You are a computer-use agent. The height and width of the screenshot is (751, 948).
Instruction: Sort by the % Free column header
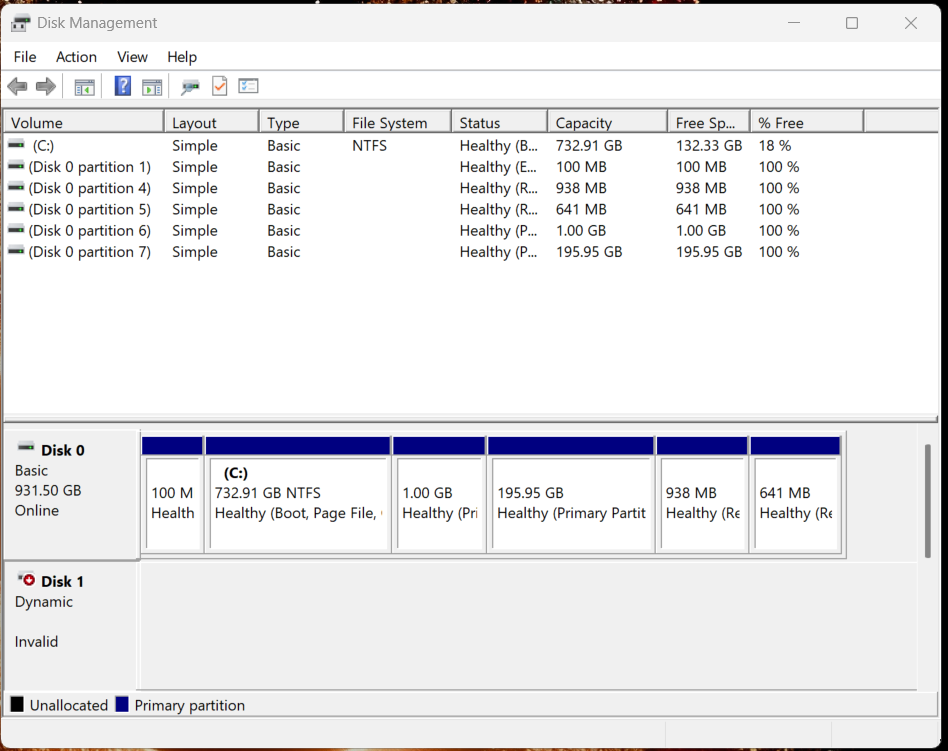pos(805,123)
